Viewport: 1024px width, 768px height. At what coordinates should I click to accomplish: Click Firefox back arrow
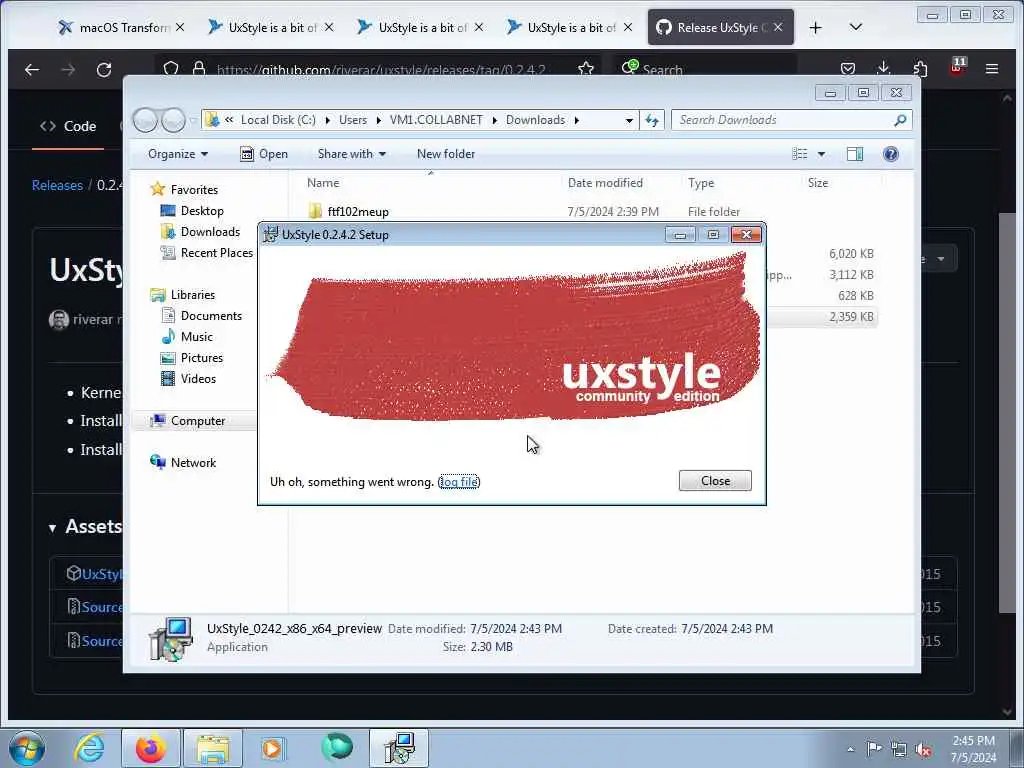pyautogui.click(x=31, y=69)
